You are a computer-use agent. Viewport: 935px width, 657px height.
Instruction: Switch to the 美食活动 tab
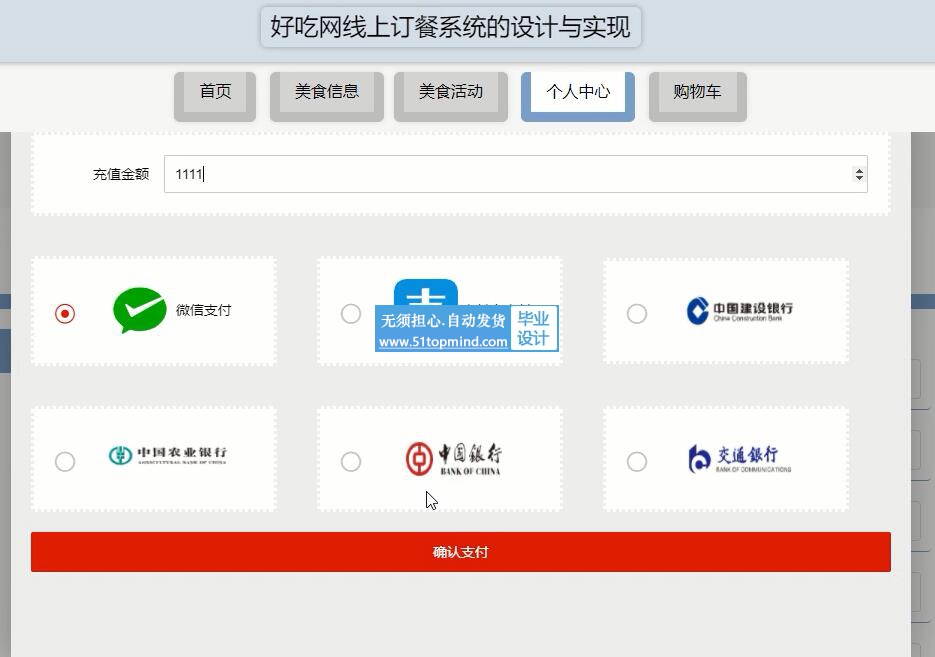coord(451,97)
